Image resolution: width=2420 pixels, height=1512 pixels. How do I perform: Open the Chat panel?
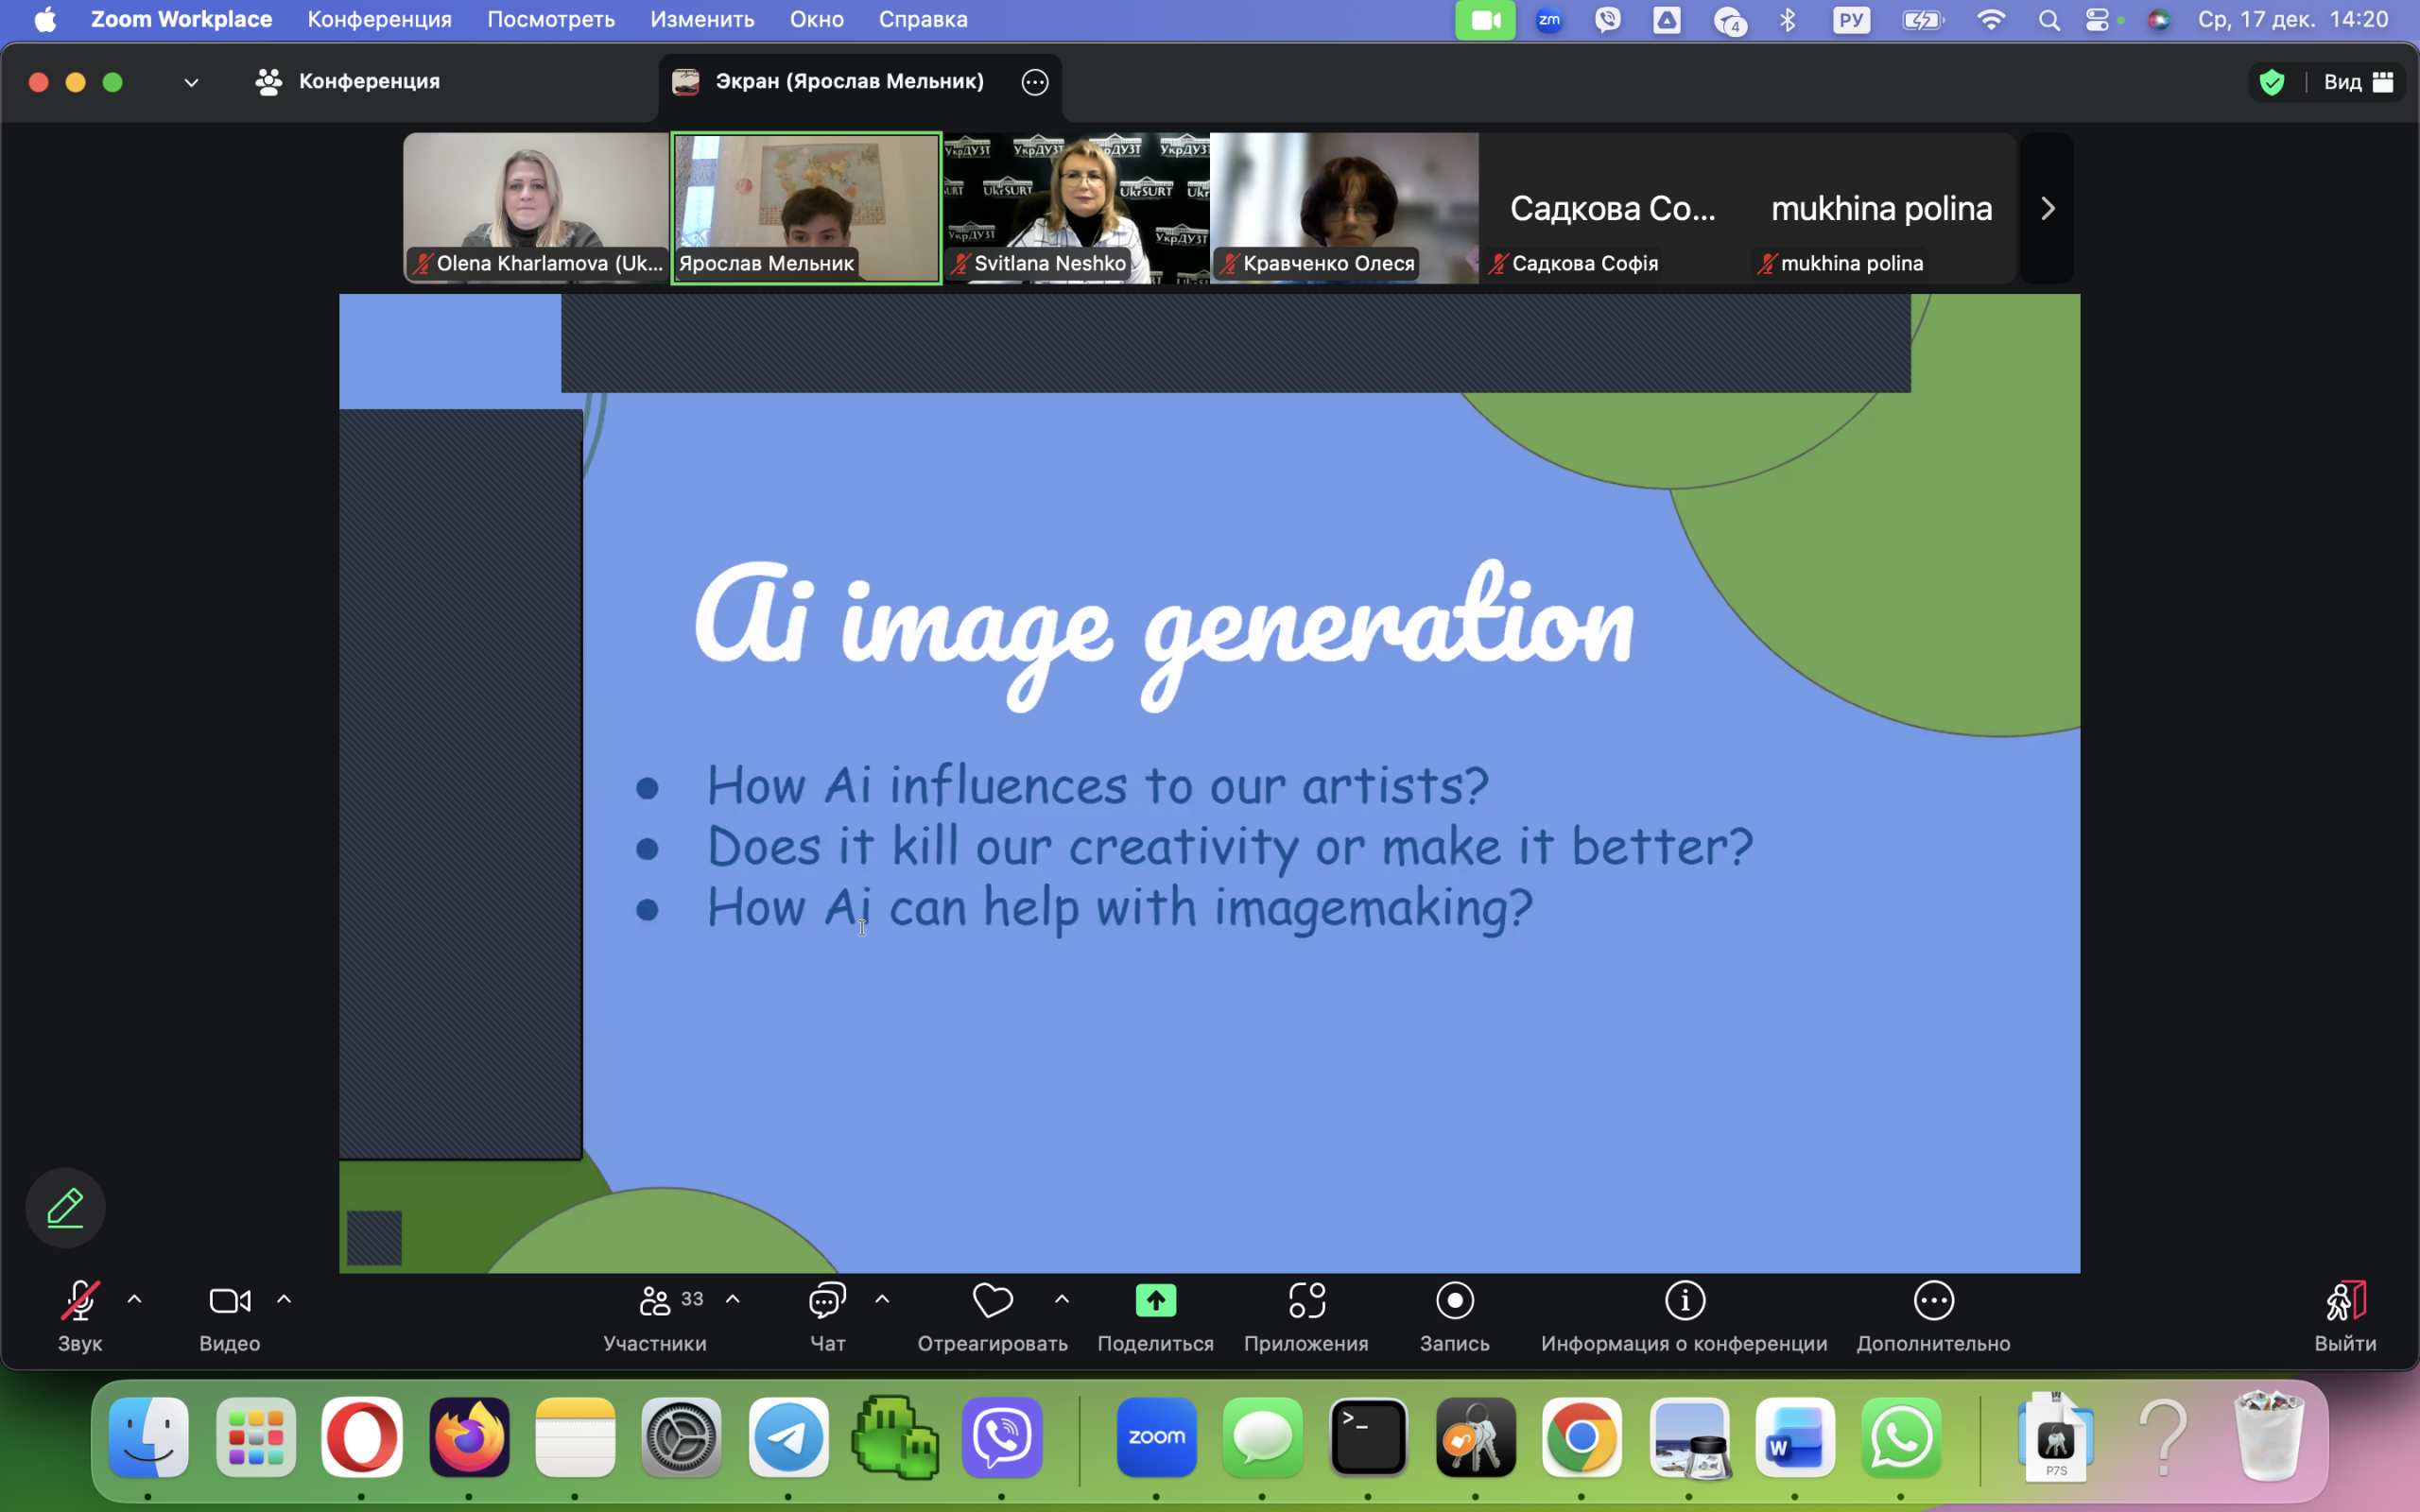pyautogui.click(x=827, y=1301)
